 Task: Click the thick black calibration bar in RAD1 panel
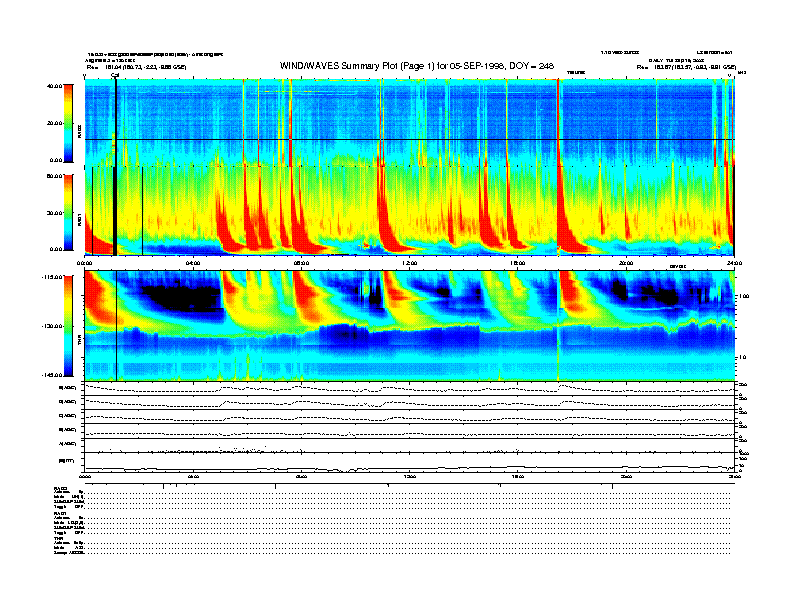[115, 211]
